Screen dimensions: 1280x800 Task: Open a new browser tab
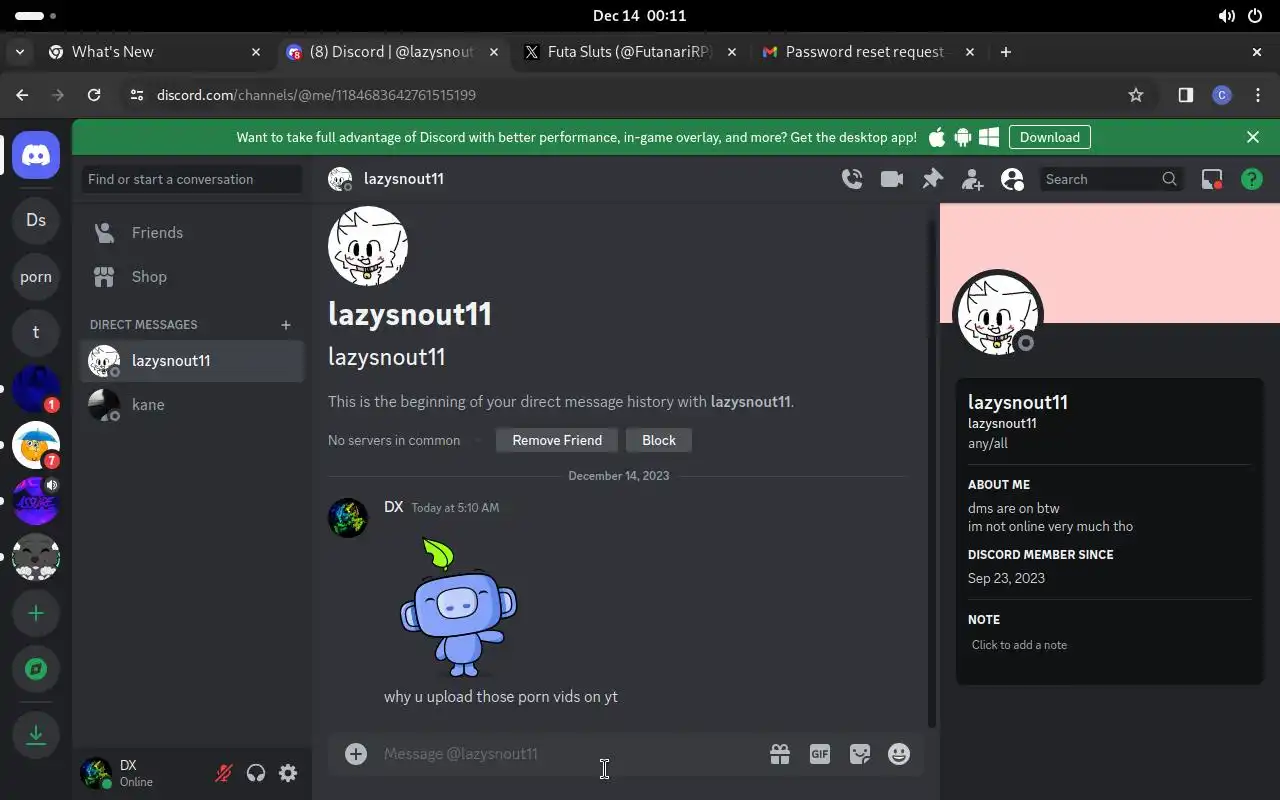point(1006,52)
